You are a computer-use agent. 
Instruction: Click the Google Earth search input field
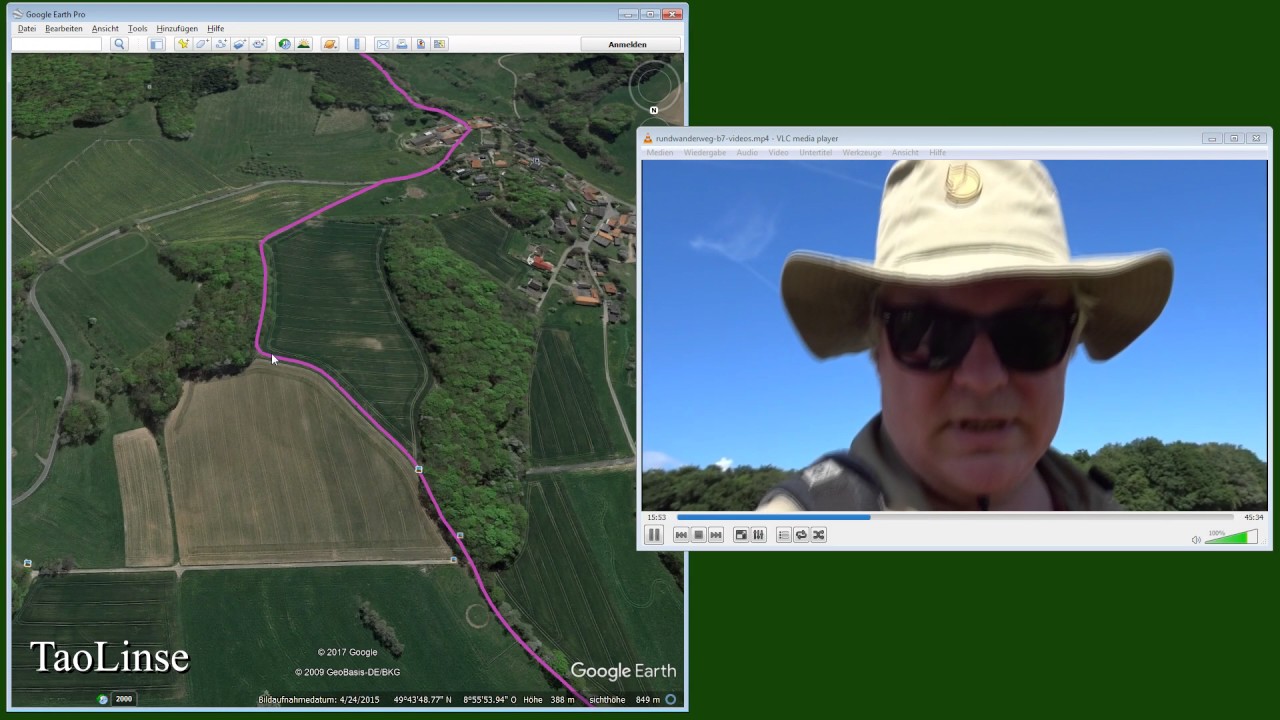58,44
